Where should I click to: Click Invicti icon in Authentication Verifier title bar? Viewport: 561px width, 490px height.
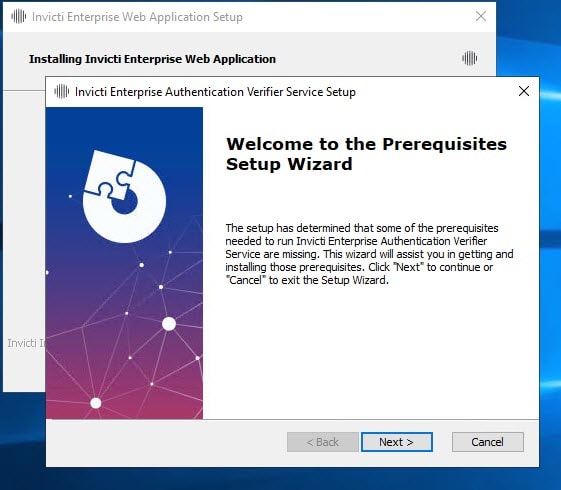(x=62, y=92)
